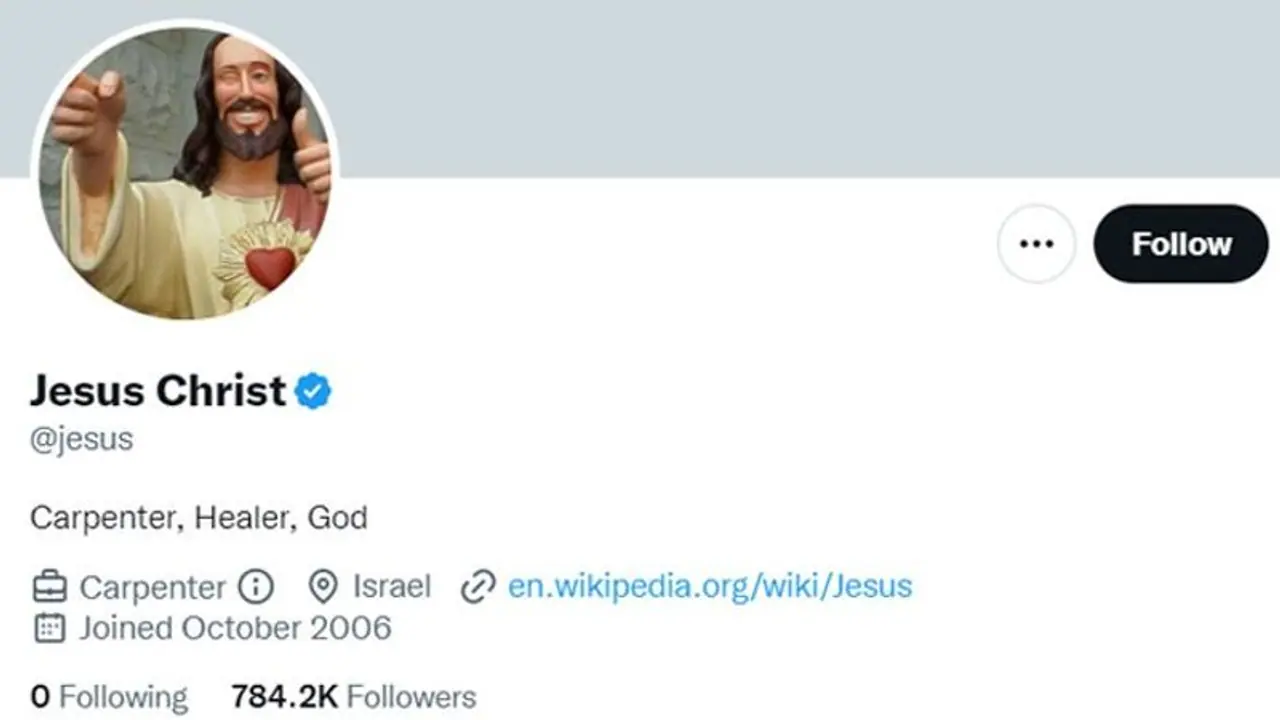Click the verified blue checkmark badge
The image size is (1280, 720).
tap(311, 391)
